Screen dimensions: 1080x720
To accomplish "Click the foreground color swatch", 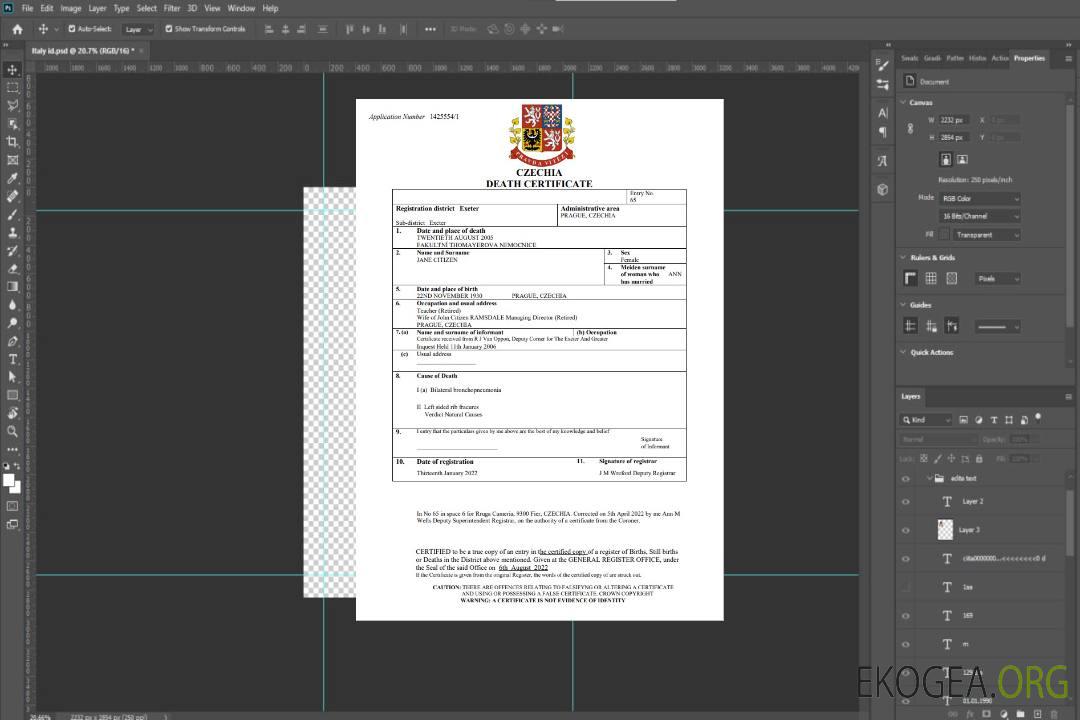I will (x=9, y=482).
